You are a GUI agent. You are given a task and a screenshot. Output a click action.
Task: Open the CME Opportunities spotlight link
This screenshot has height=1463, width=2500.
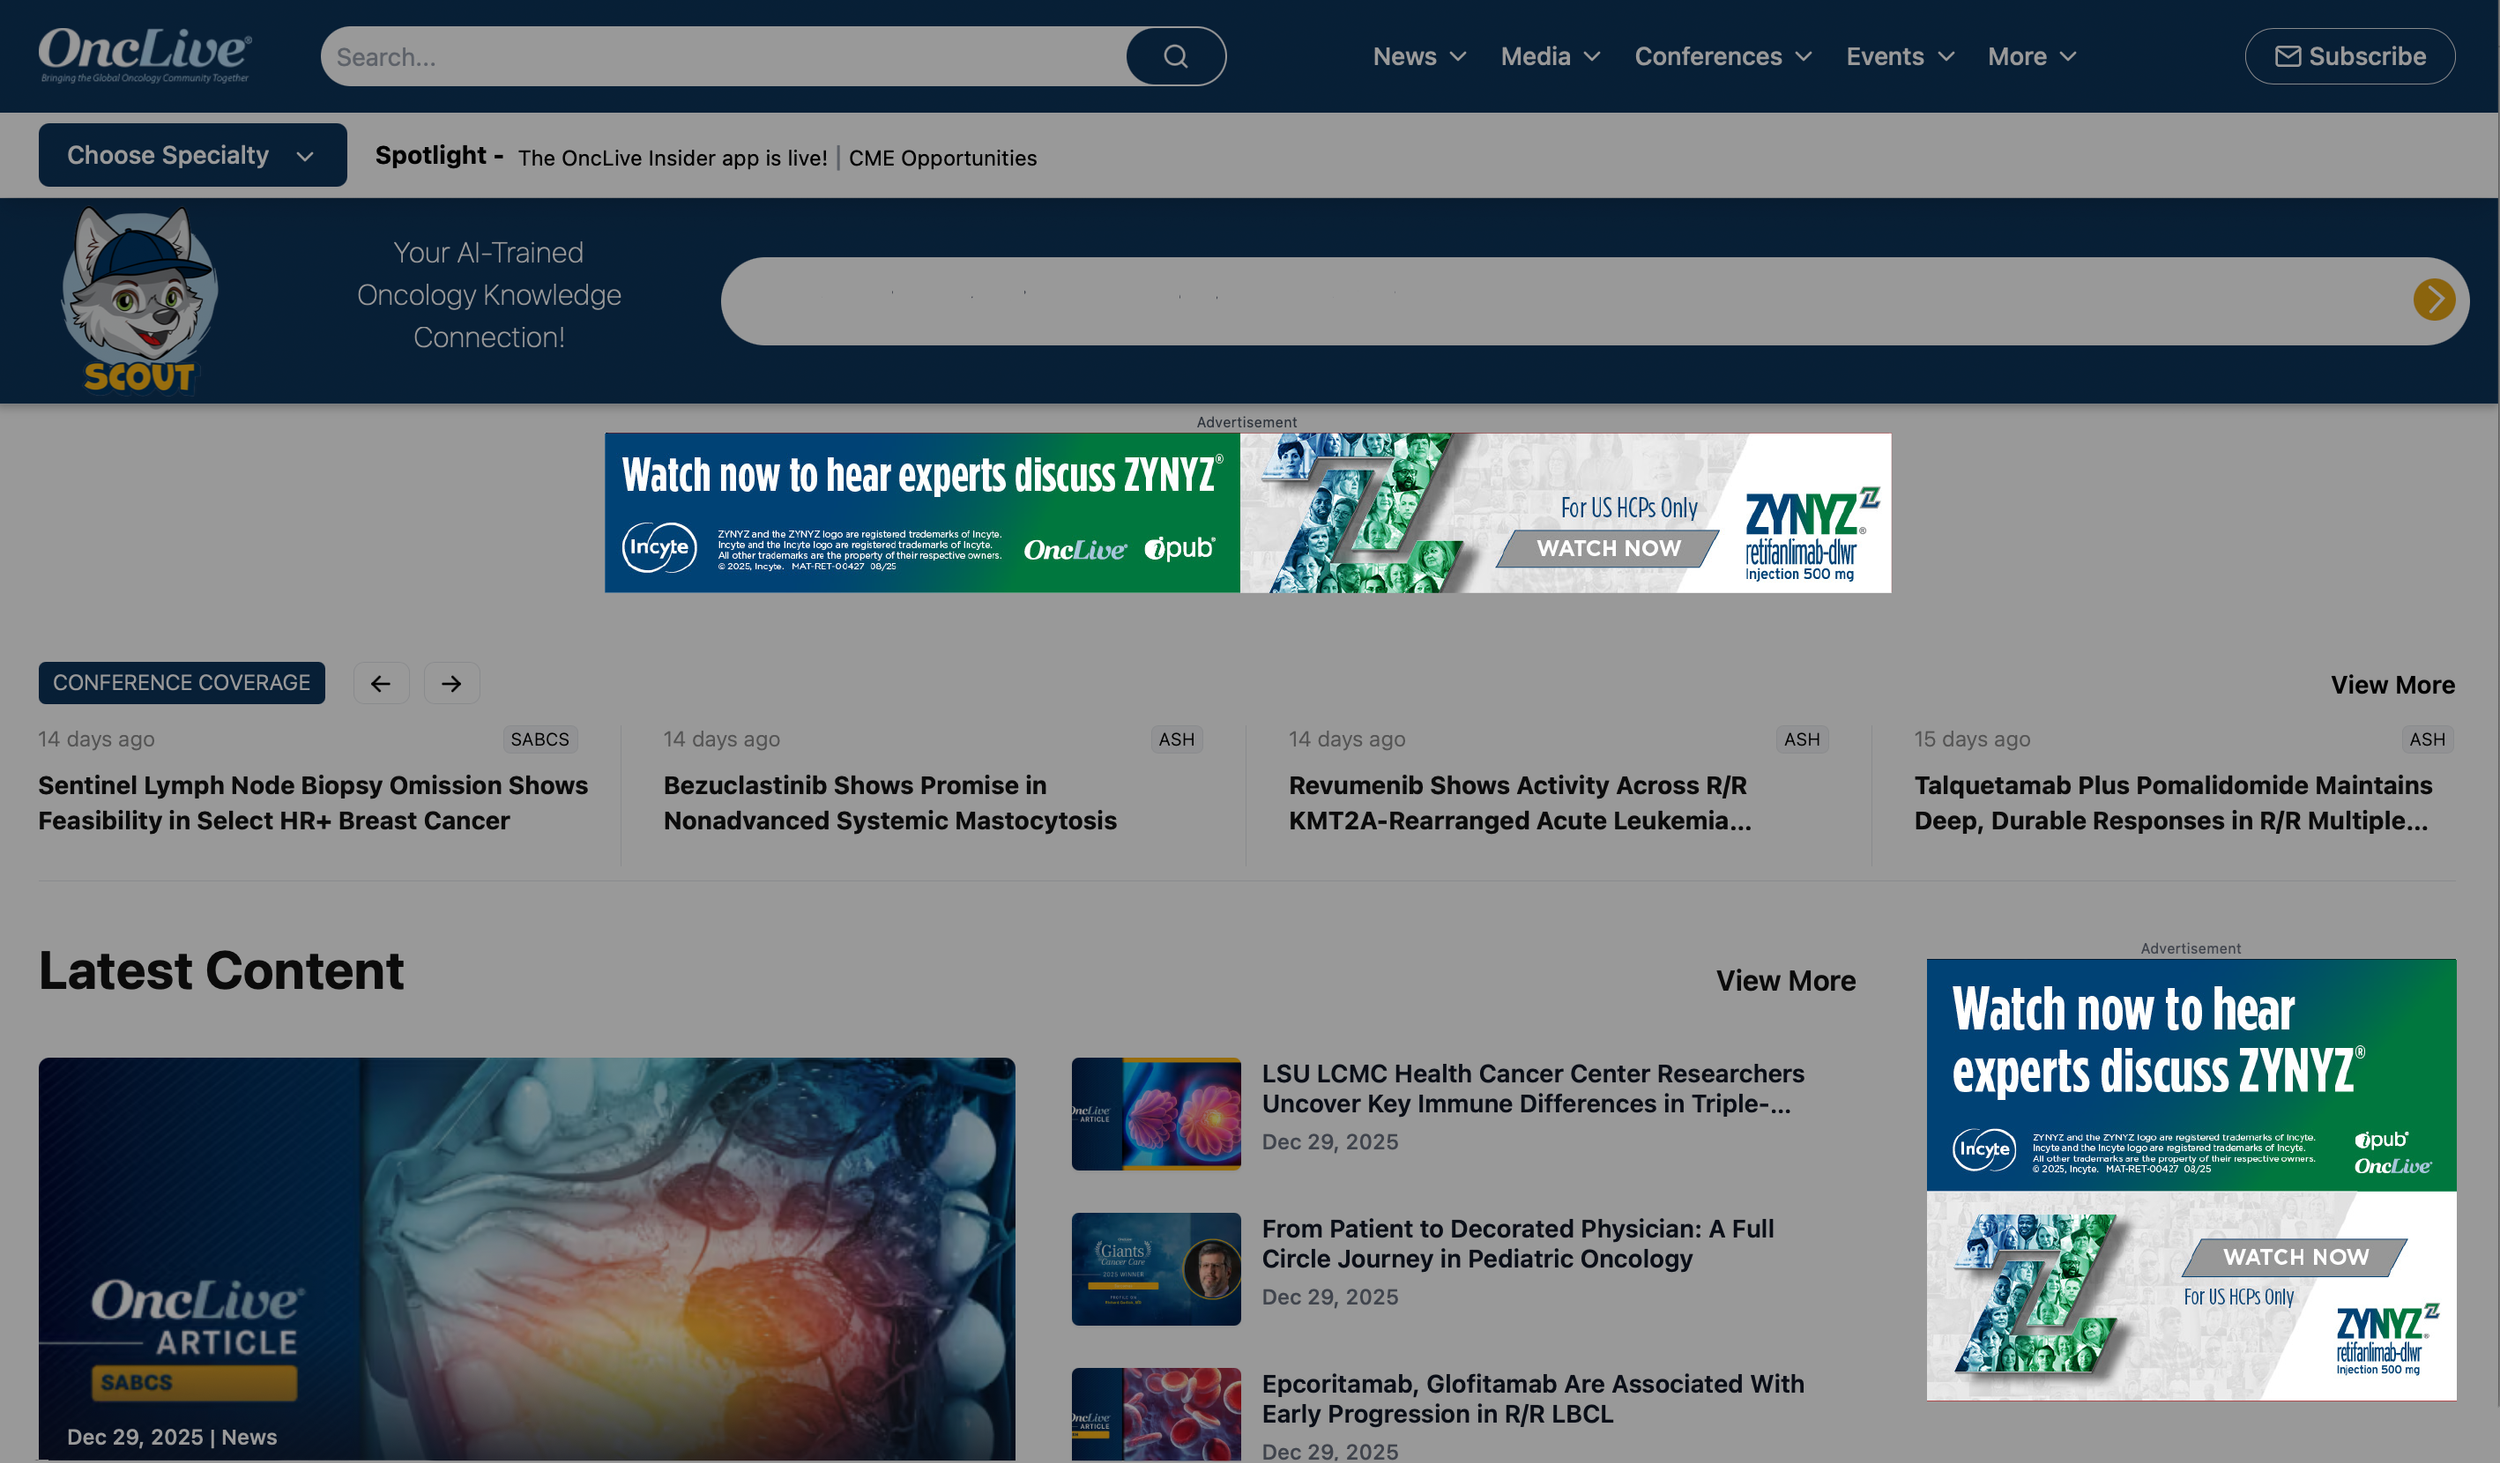pyautogui.click(x=943, y=157)
